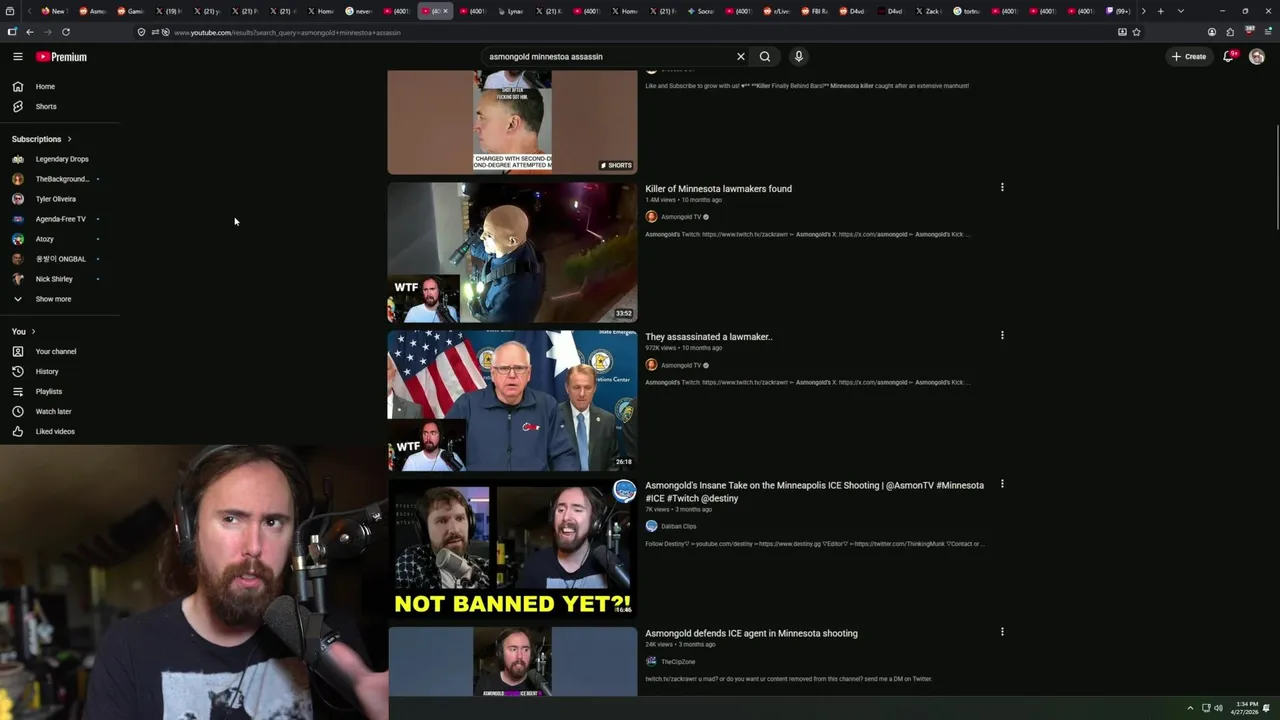Open title 'Asmongold's Insane Take on the Minneapolis ICE Shooting'

click(x=814, y=491)
